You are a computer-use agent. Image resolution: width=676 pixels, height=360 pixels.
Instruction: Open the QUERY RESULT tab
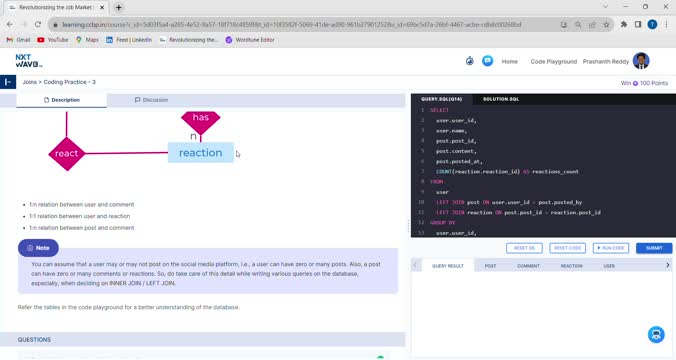point(448,266)
